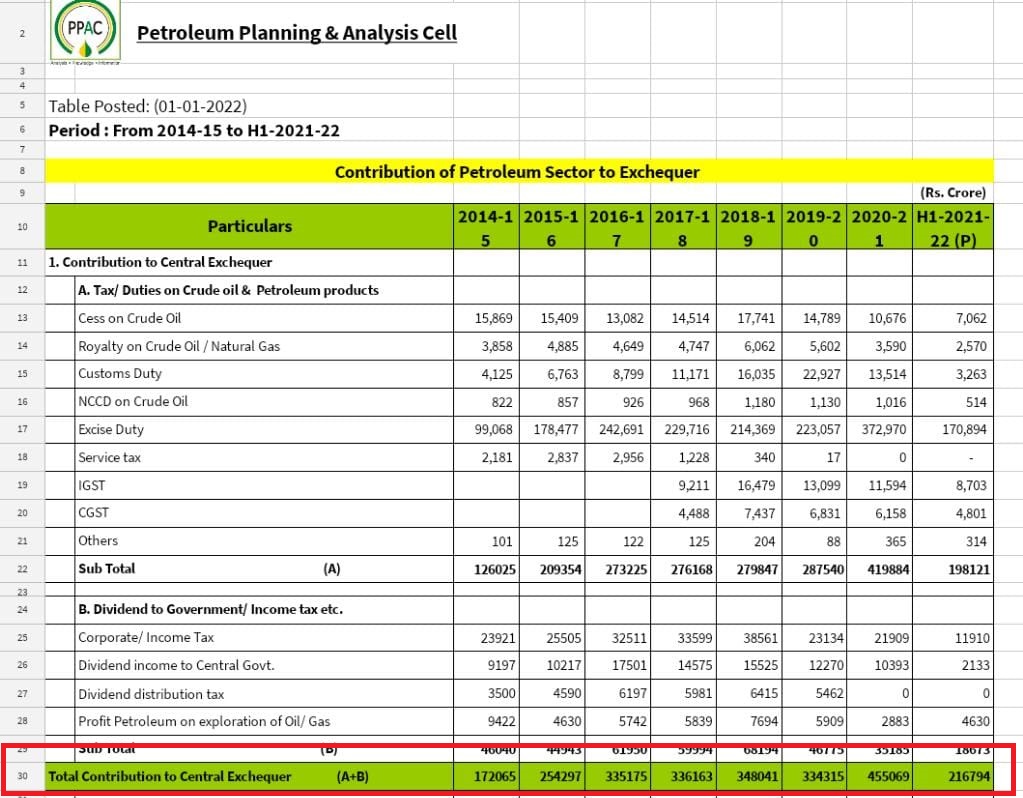Screen dimensions: 1023x798
Task: Select the '1. Contribution to Central Exchequer' cell
Action: pos(249,262)
